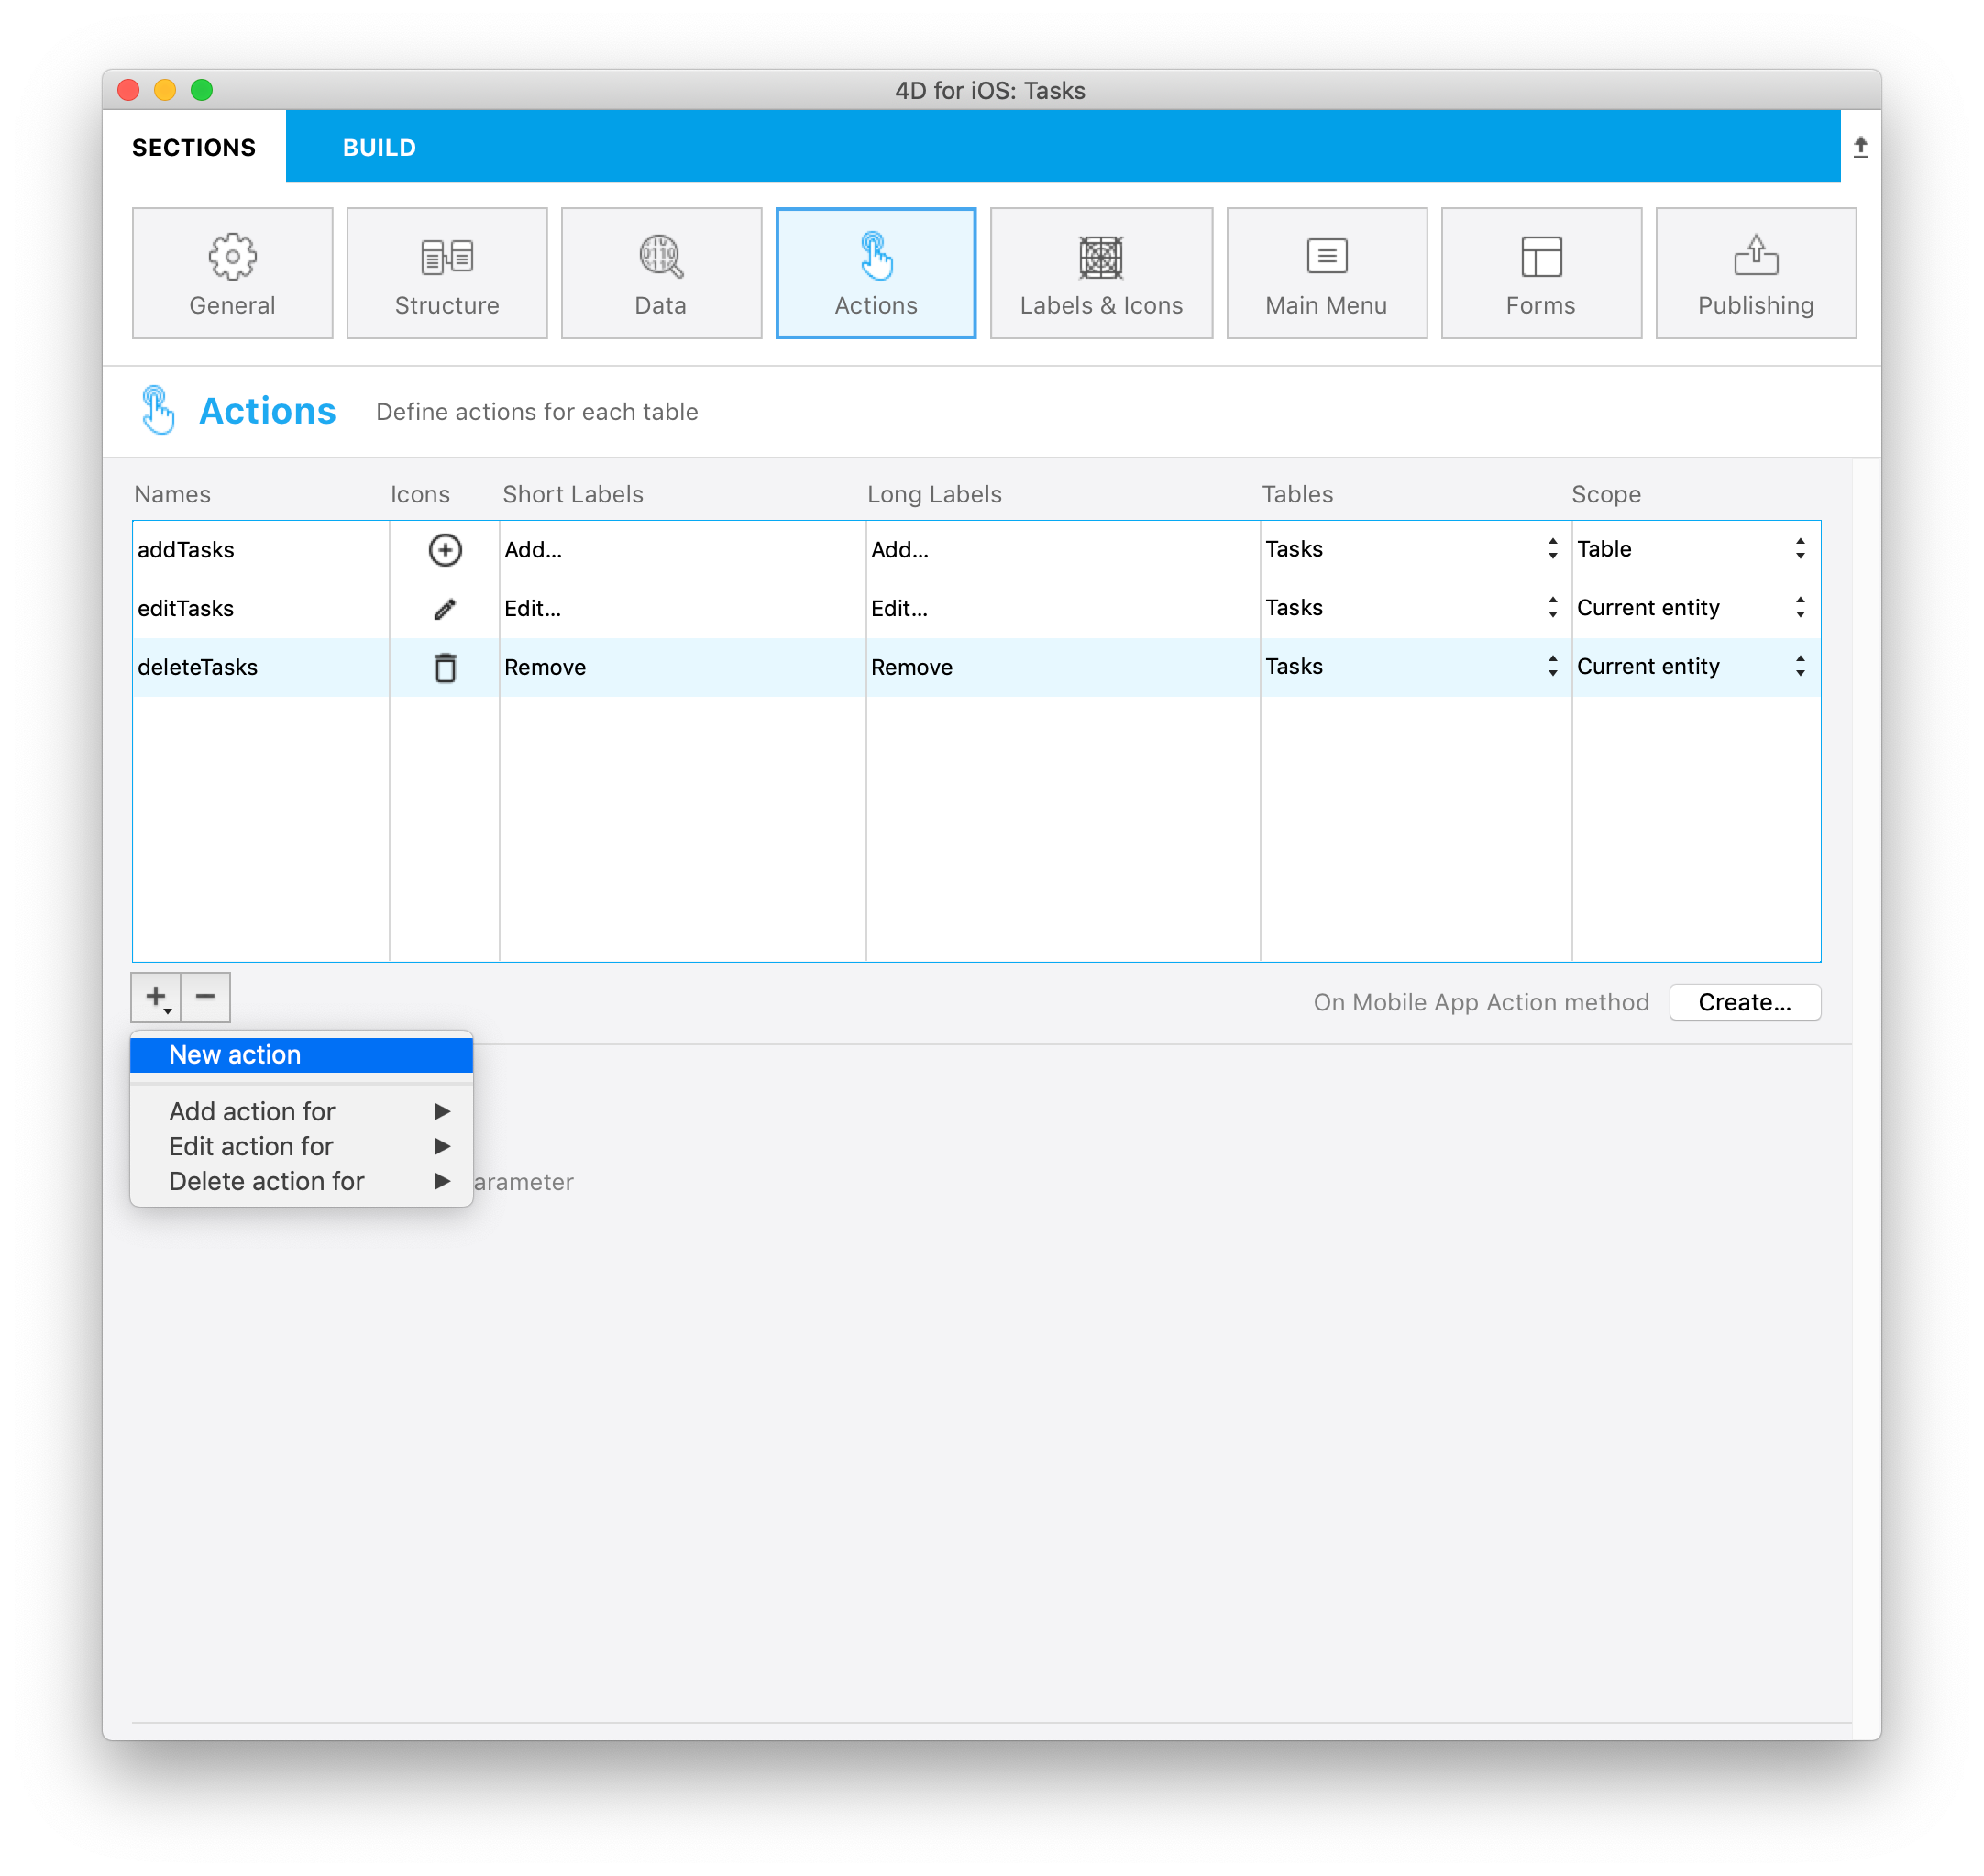Select the editTasks name cell
The height and width of the screenshot is (1876, 1984).
pos(260,608)
